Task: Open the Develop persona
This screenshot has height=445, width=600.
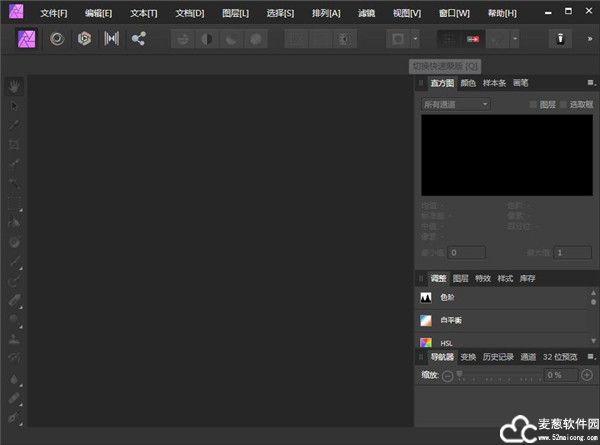Action: (x=85, y=38)
